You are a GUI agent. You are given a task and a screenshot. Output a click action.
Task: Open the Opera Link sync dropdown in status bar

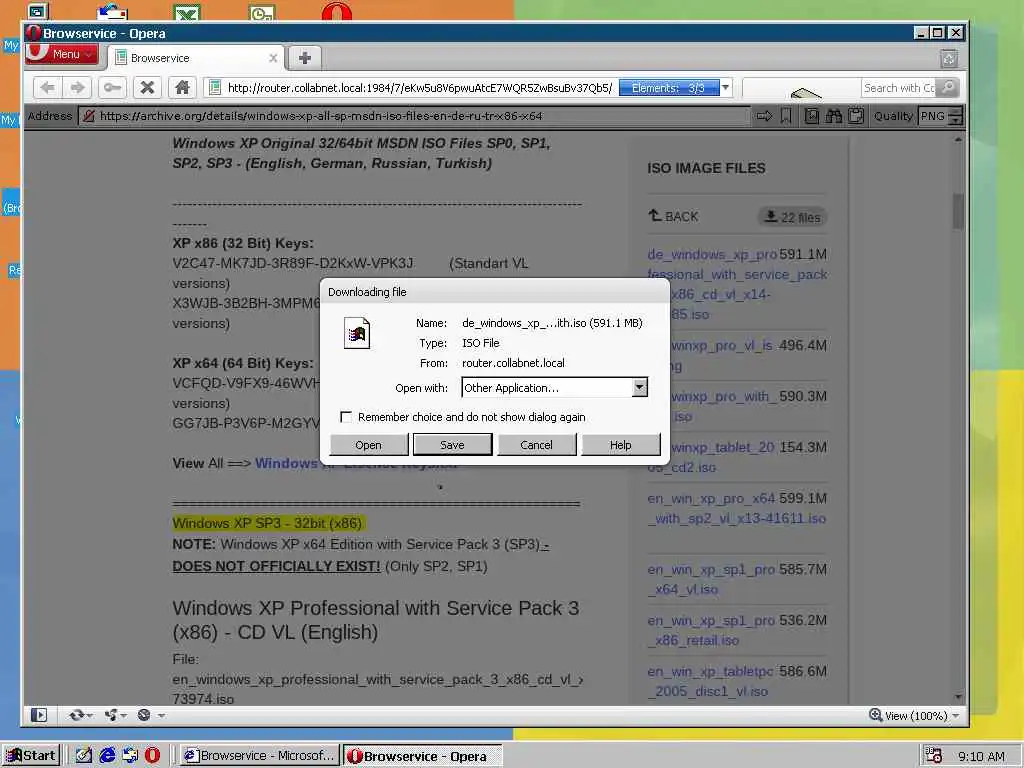[x=80, y=715]
